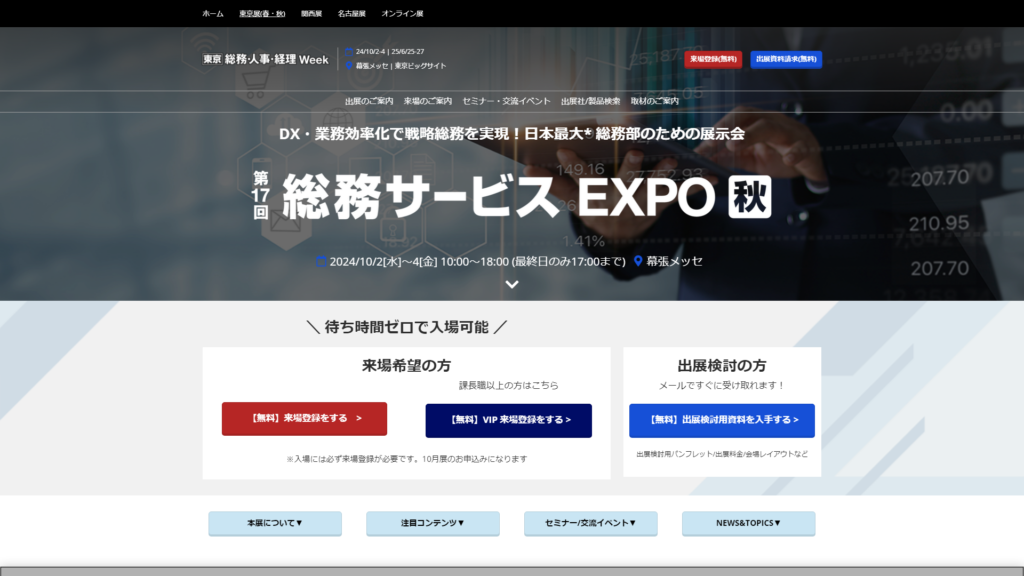Click the blue location pin before 幕張メッセ in banner
The height and width of the screenshot is (576, 1024).
click(638, 261)
